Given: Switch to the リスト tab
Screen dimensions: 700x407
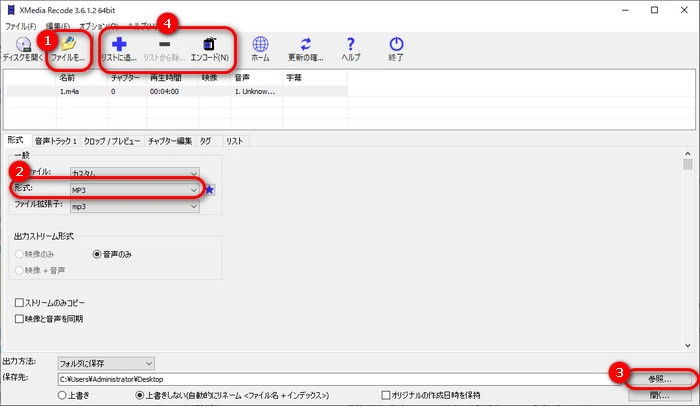Looking at the screenshot, I should point(234,141).
